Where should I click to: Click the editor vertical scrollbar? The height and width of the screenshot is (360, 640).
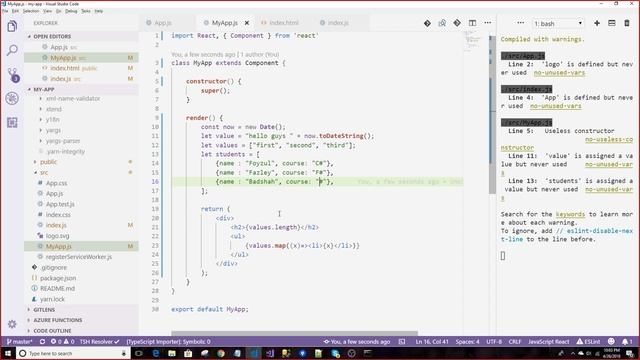pos(492,114)
